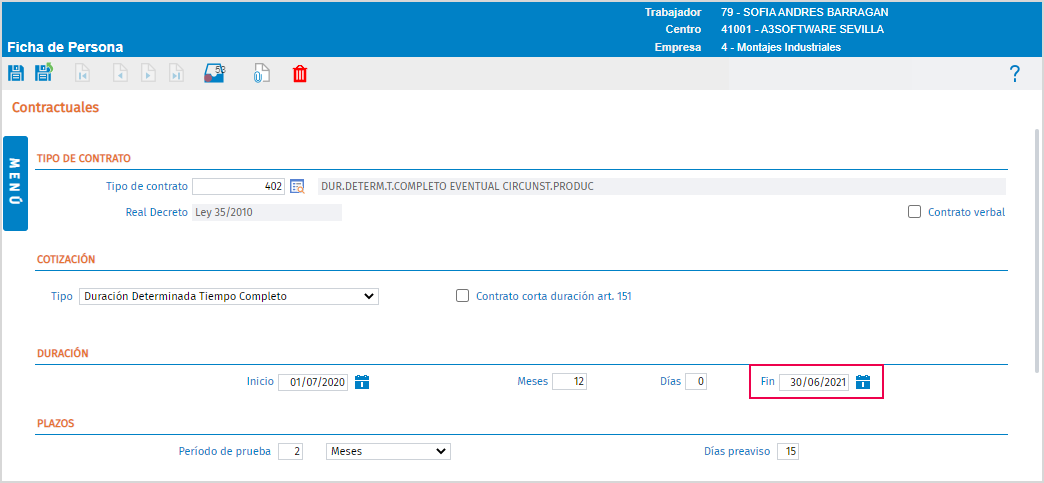The width and height of the screenshot is (1044, 483).
Task: Click the Fin date field
Action: [814, 382]
